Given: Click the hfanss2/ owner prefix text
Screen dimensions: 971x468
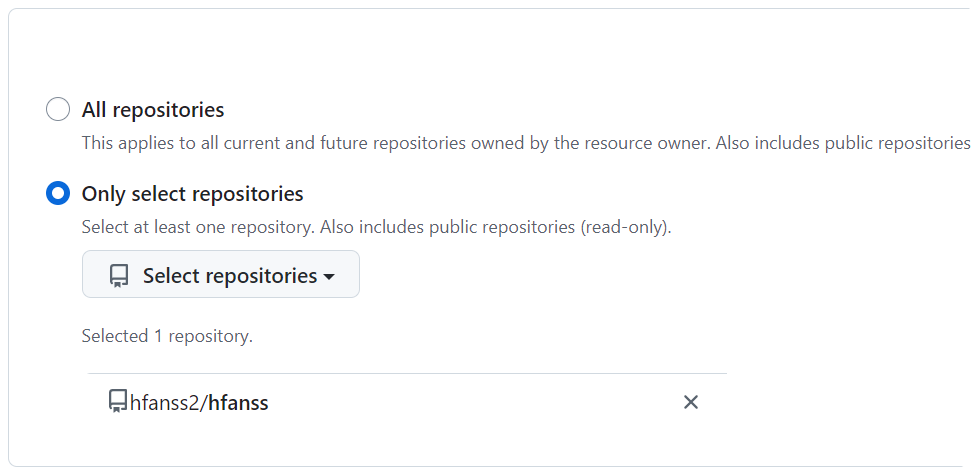Looking at the screenshot, I should pos(168,403).
